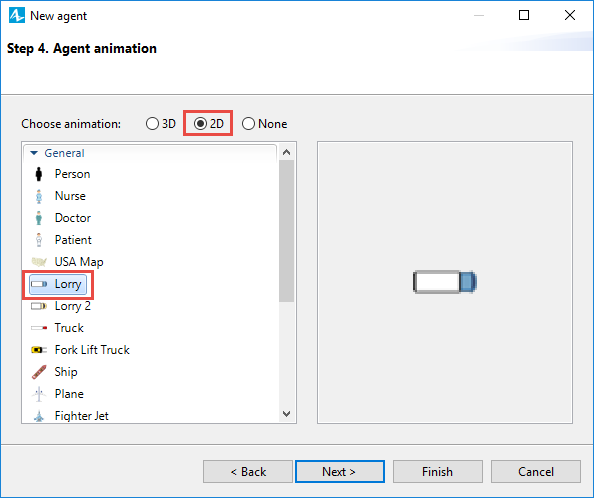Click the lorry preview image
The height and width of the screenshot is (498, 594).
[x=445, y=282]
